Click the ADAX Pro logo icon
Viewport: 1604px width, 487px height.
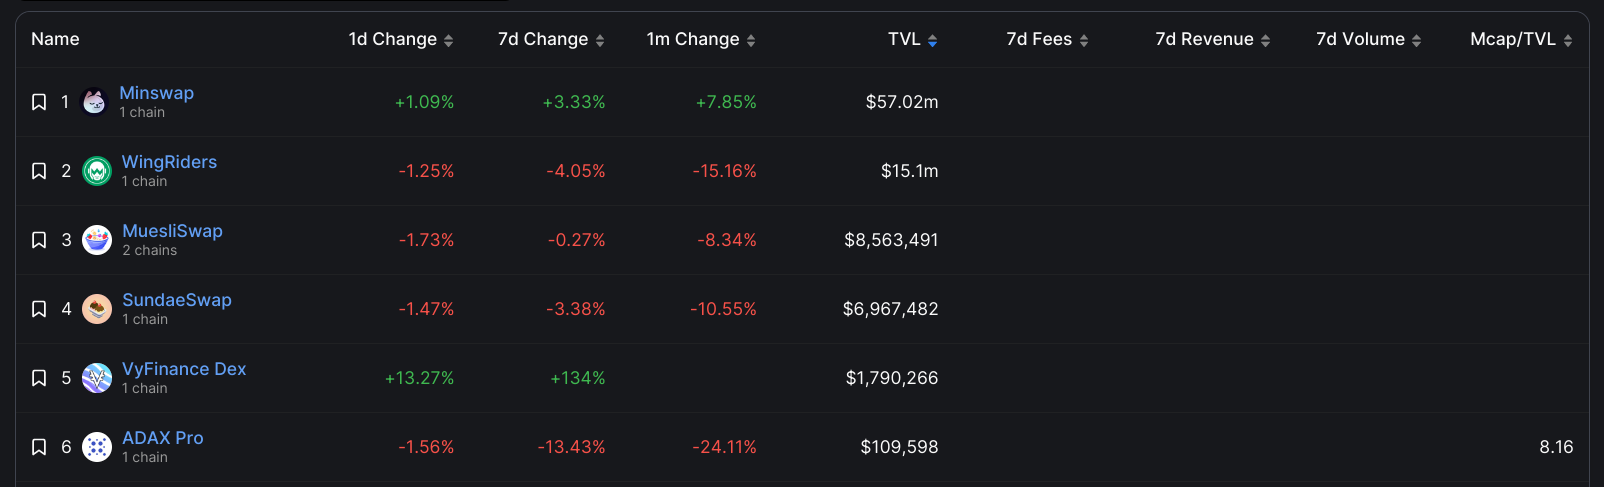point(97,447)
